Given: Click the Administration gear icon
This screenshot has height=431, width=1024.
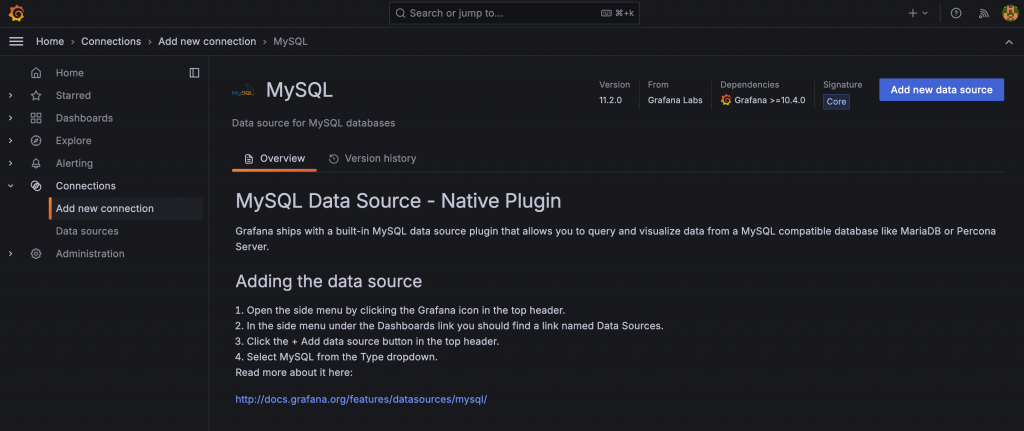Looking at the screenshot, I should pyautogui.click(x=36, y=254).
